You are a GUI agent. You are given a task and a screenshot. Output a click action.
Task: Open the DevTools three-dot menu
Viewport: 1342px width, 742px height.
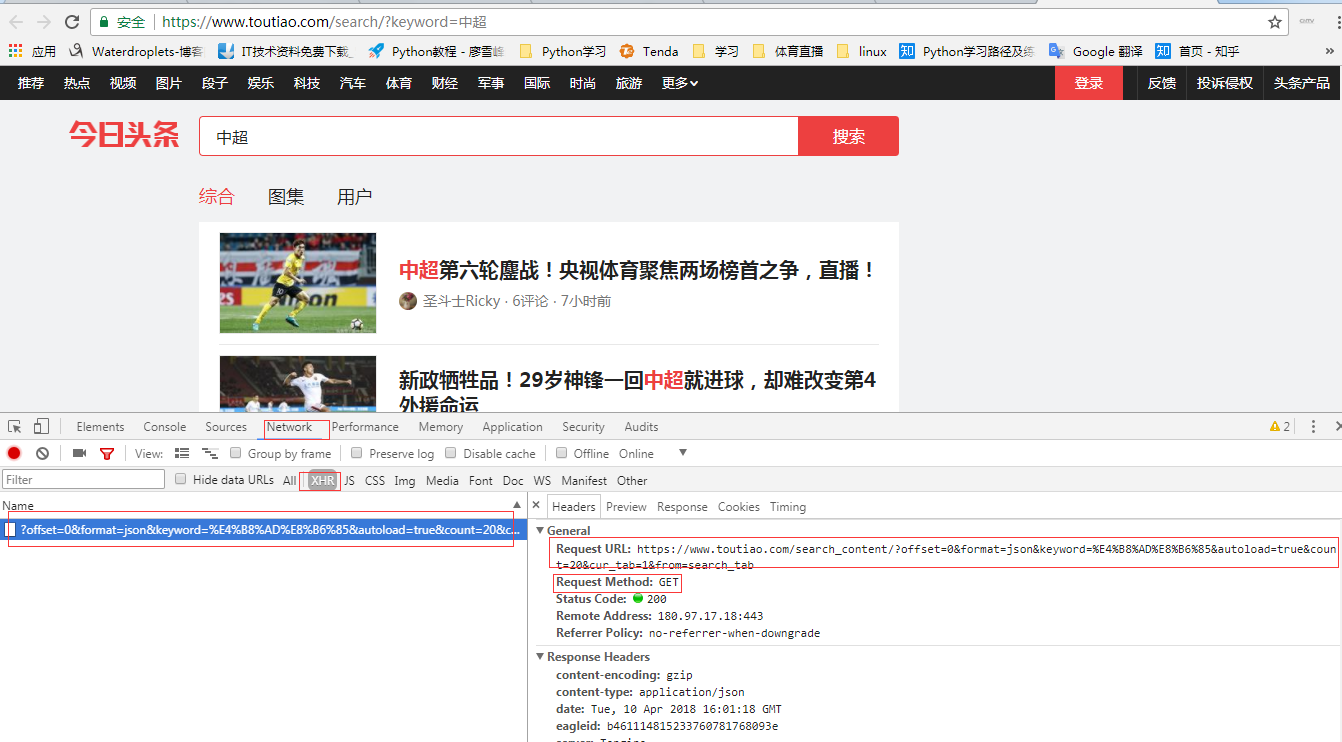[1313, 427]
